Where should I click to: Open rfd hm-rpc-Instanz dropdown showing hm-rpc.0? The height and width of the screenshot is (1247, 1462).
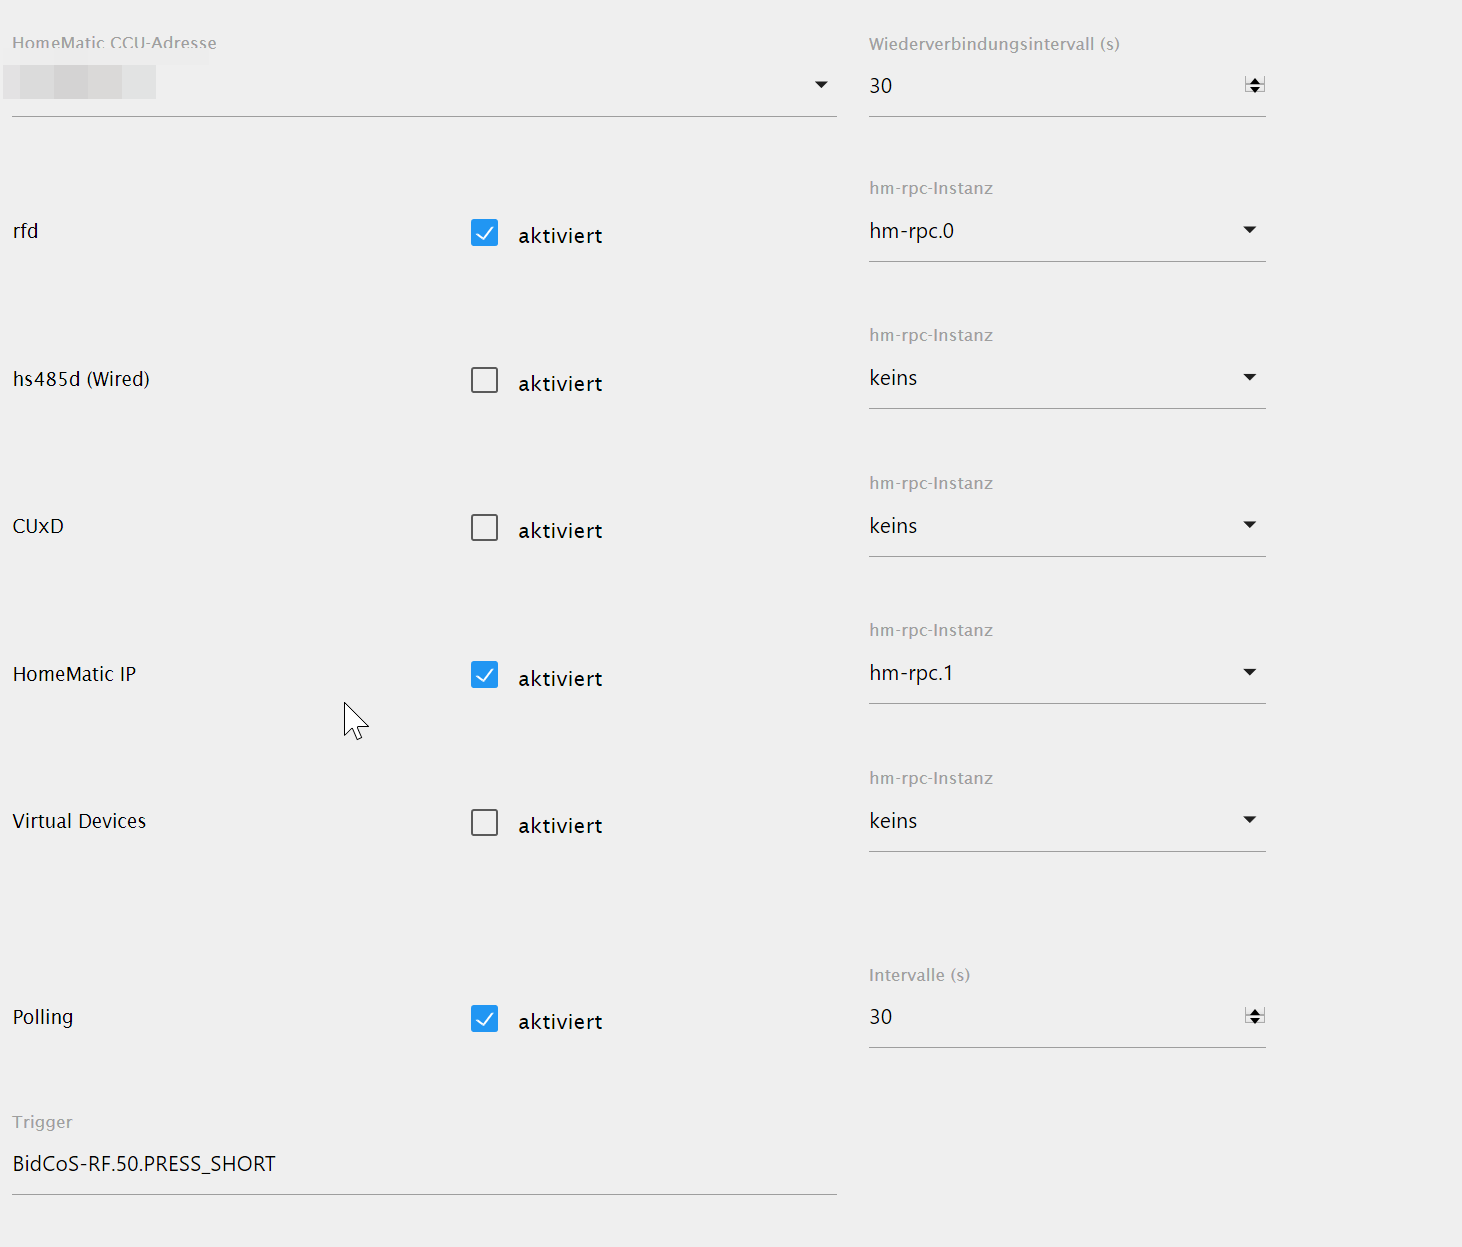(x=1066, y=231)
